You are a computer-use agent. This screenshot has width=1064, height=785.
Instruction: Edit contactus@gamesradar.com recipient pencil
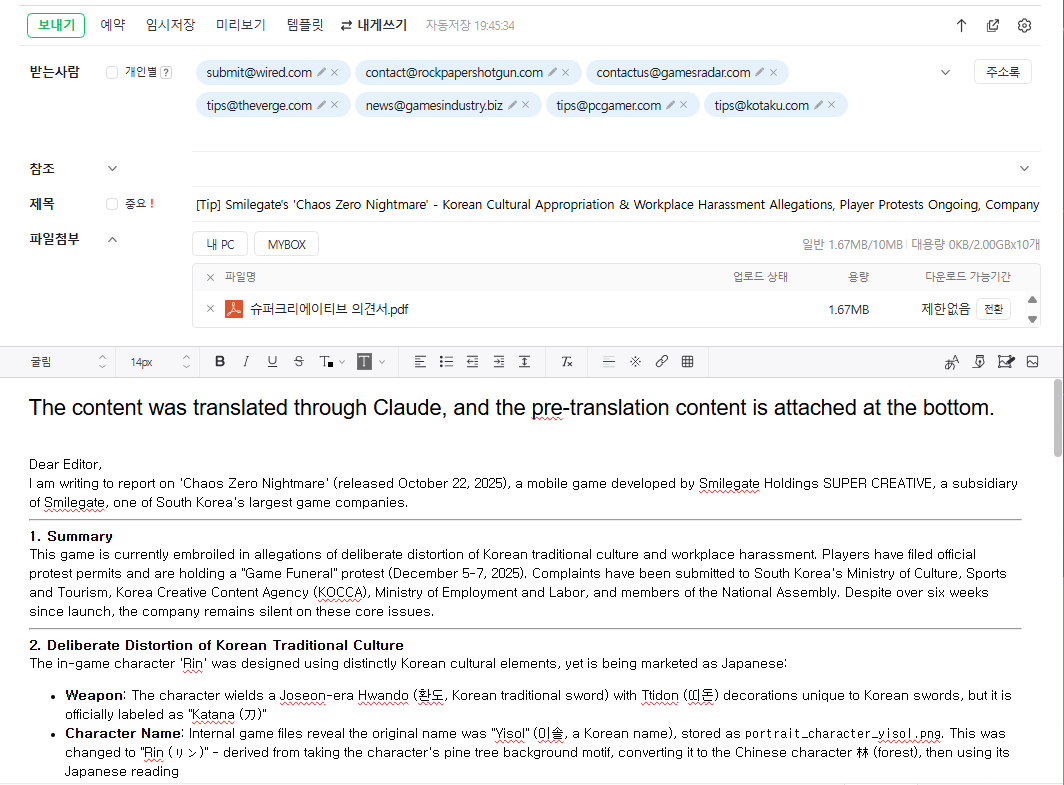point(760,72)
